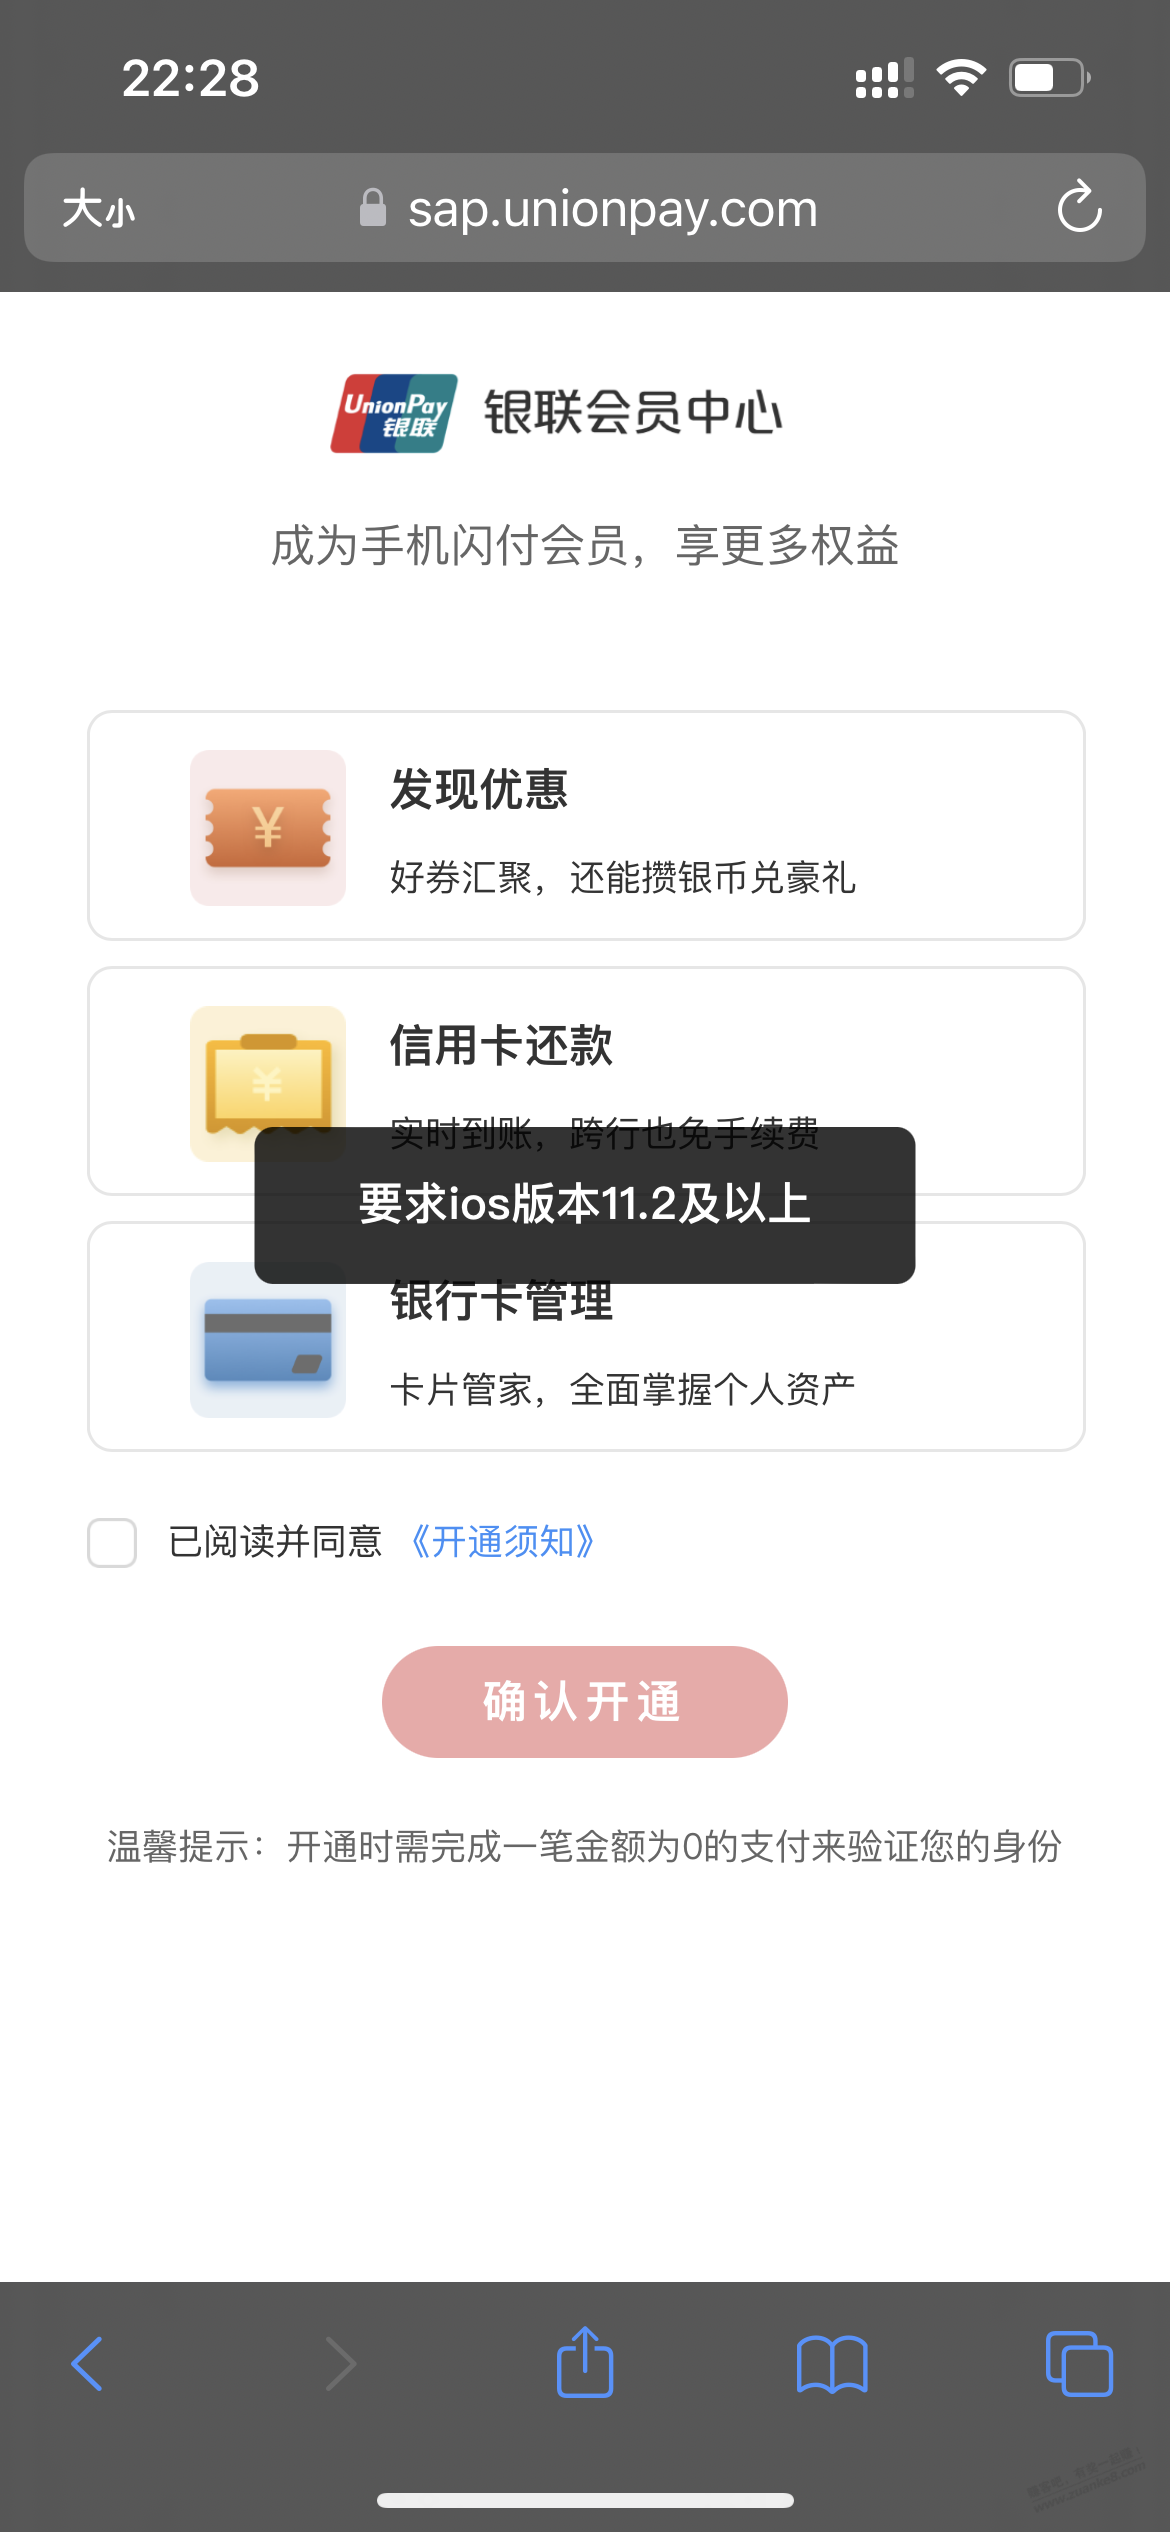Tap the credit card repayment icon
The image size is (1170, 2532).
click(268, 1070)
